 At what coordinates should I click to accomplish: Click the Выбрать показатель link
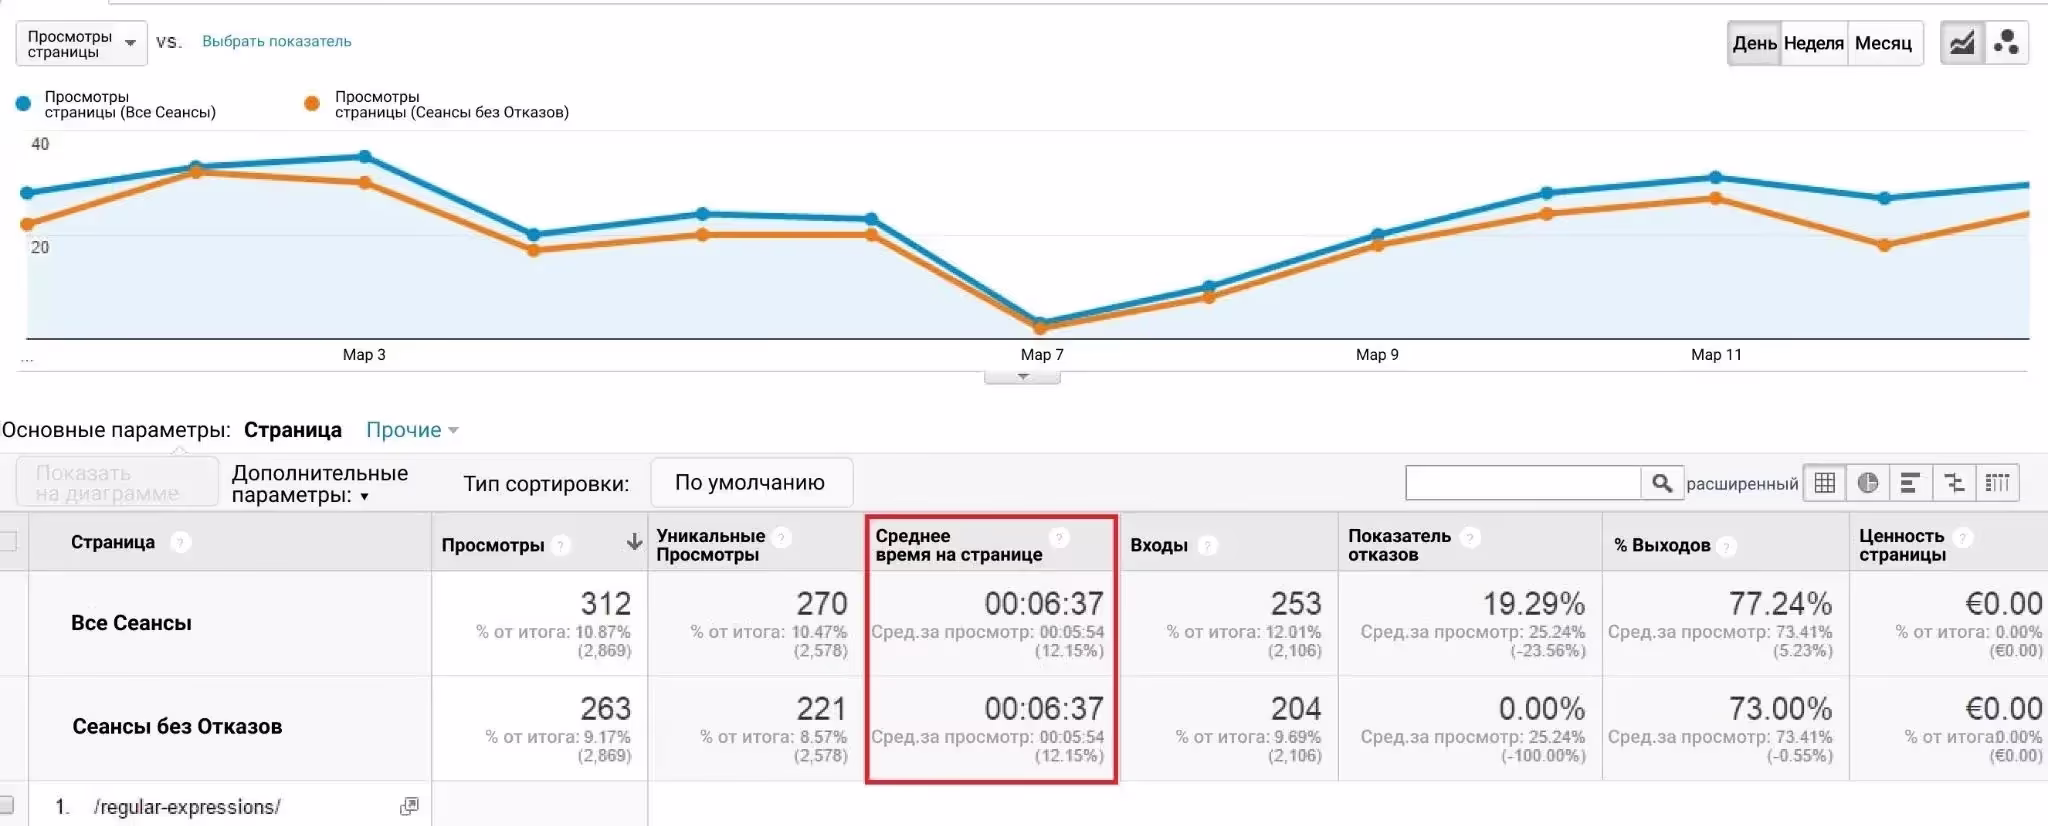pos(277,41)
